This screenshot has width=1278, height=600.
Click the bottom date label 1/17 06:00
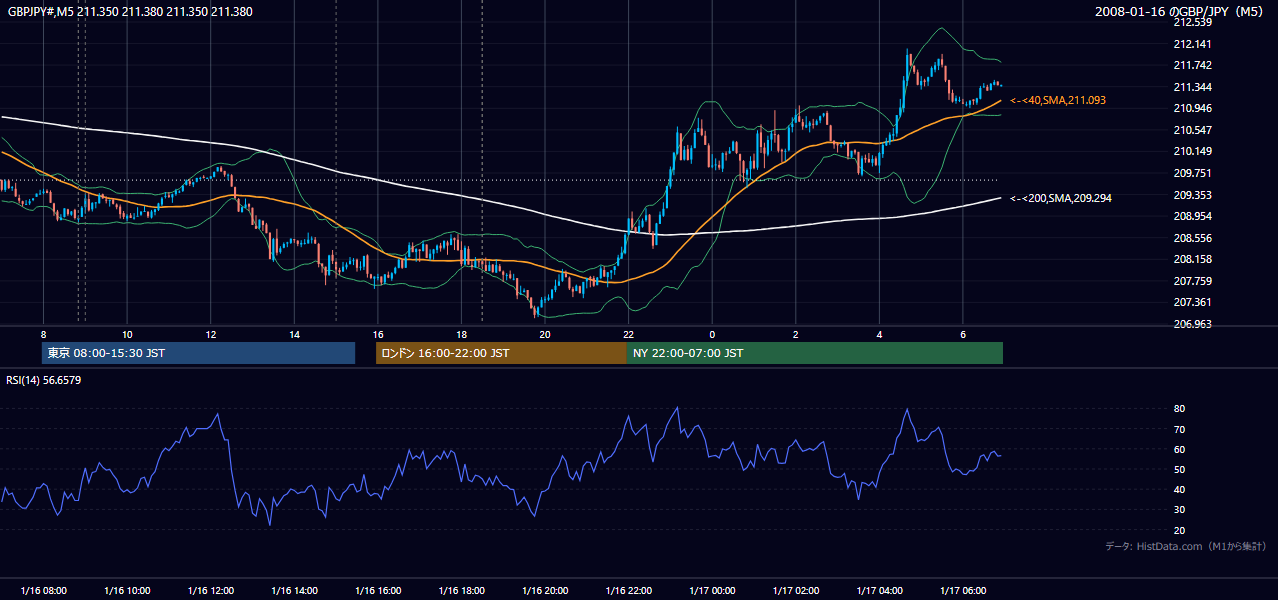[x=962, y=591]
